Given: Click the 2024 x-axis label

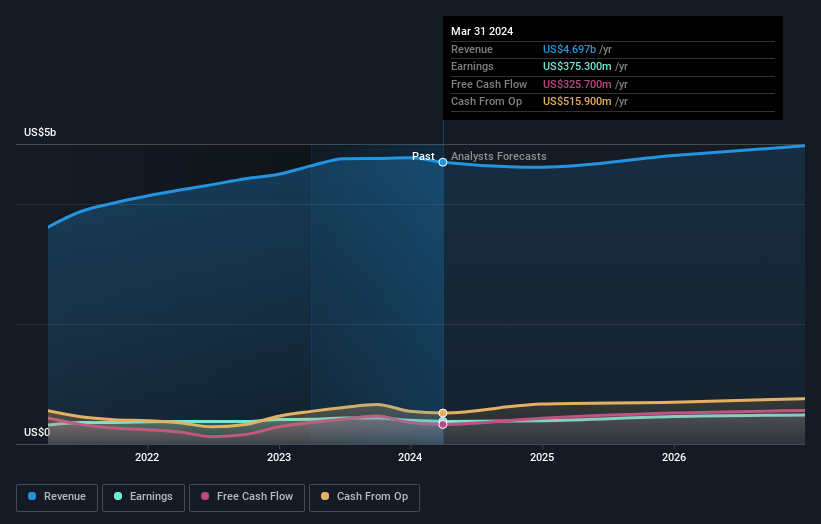Looking at the screenshot, I should pyautogui.click(x=410, y=458).
